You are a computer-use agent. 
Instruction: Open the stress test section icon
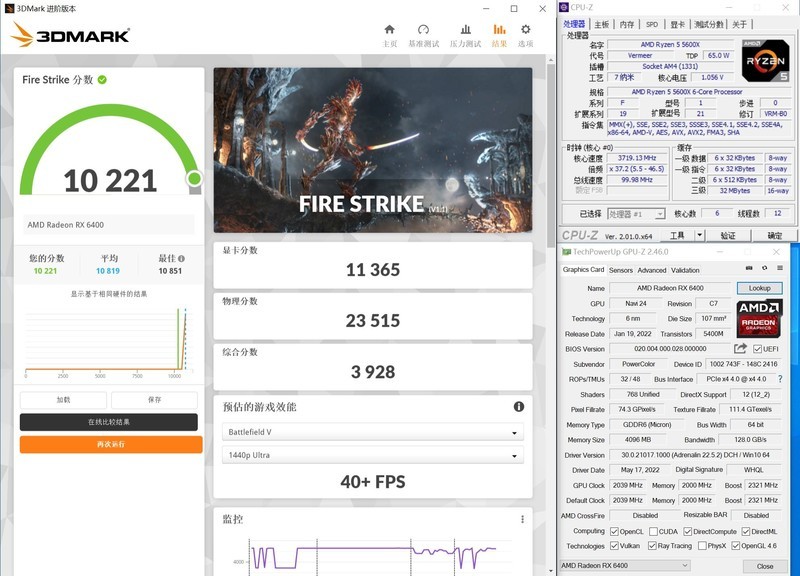pos(468,33)
